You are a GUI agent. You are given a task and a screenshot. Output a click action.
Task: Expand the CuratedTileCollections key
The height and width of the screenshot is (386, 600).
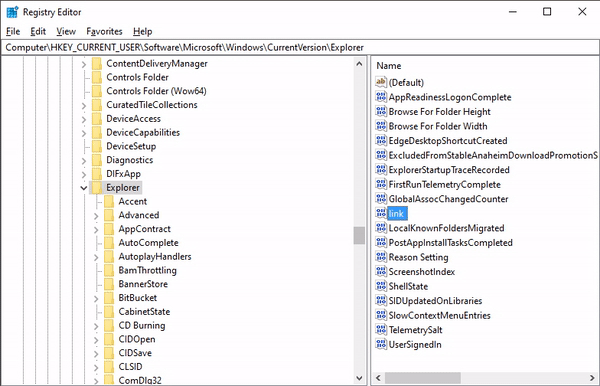(x=84, y=106)
